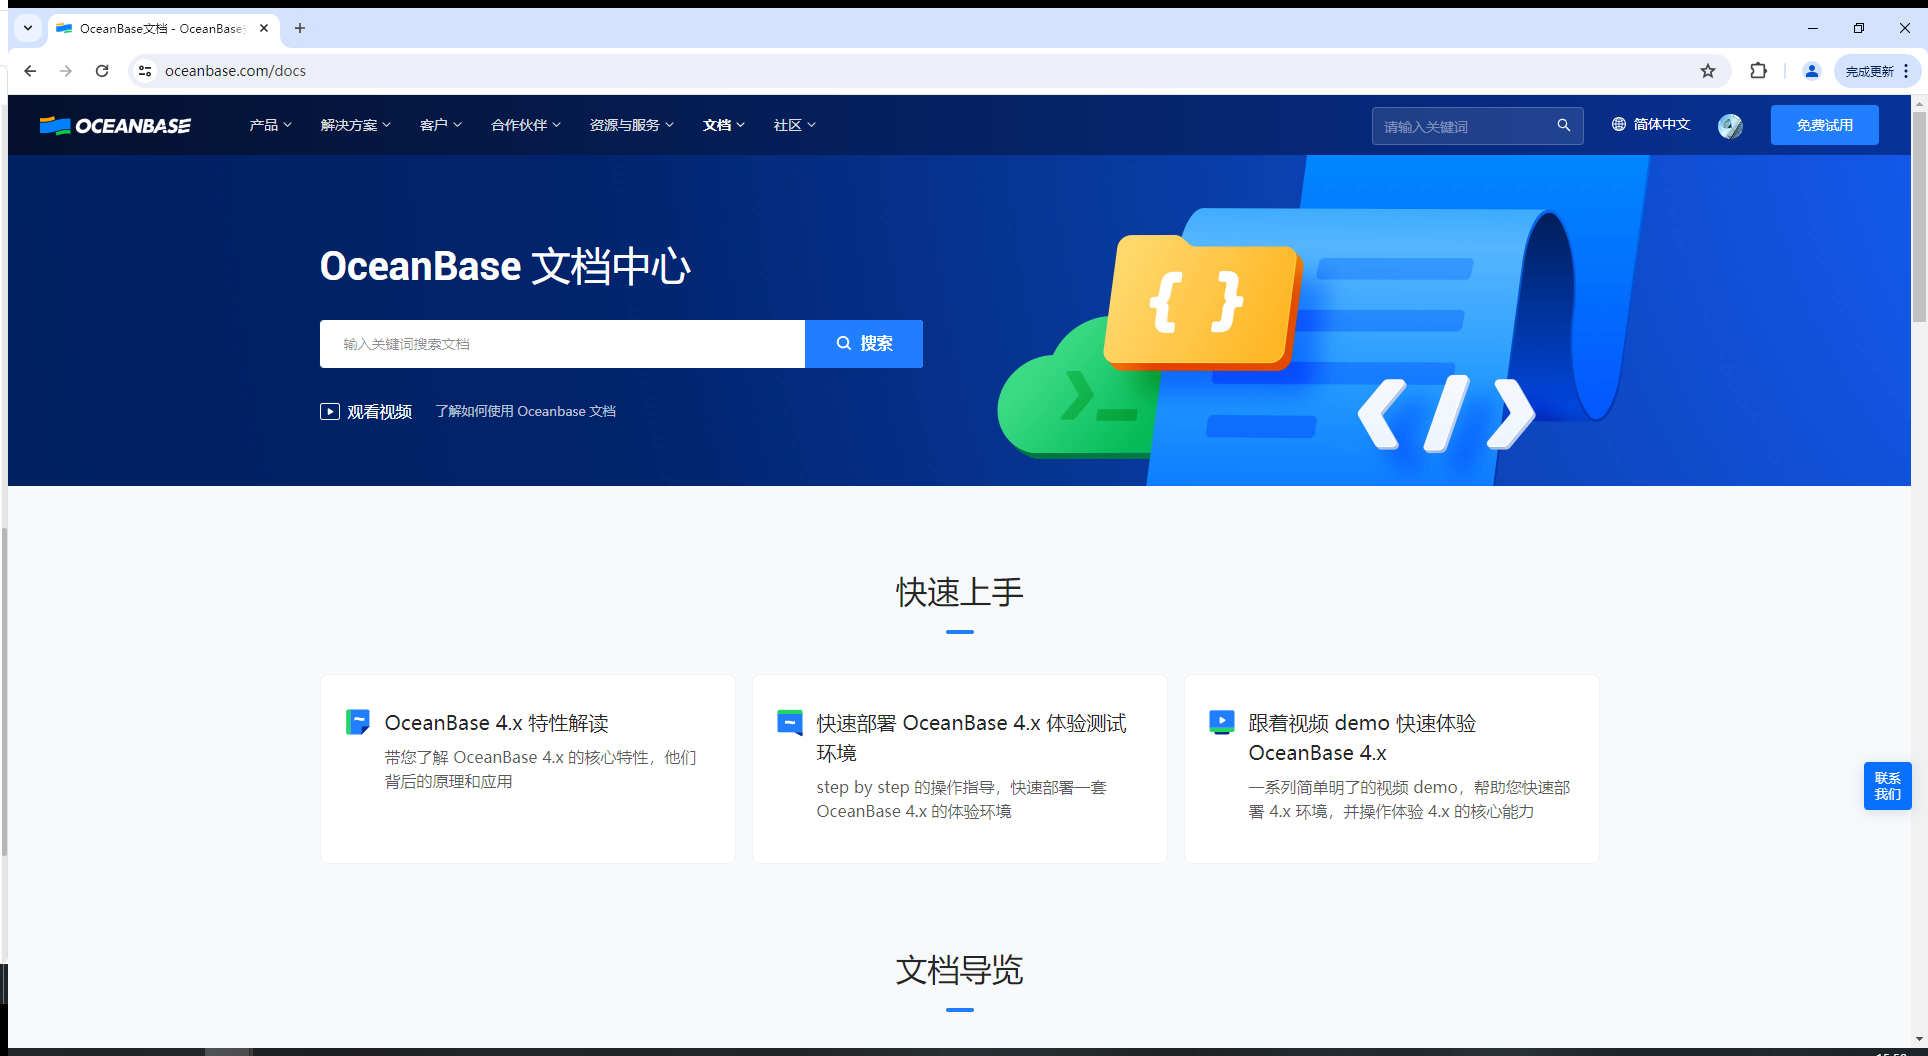Click the site information icon in address bar
Viewport: 1928px width, 1056px height.
click(145, 71)
